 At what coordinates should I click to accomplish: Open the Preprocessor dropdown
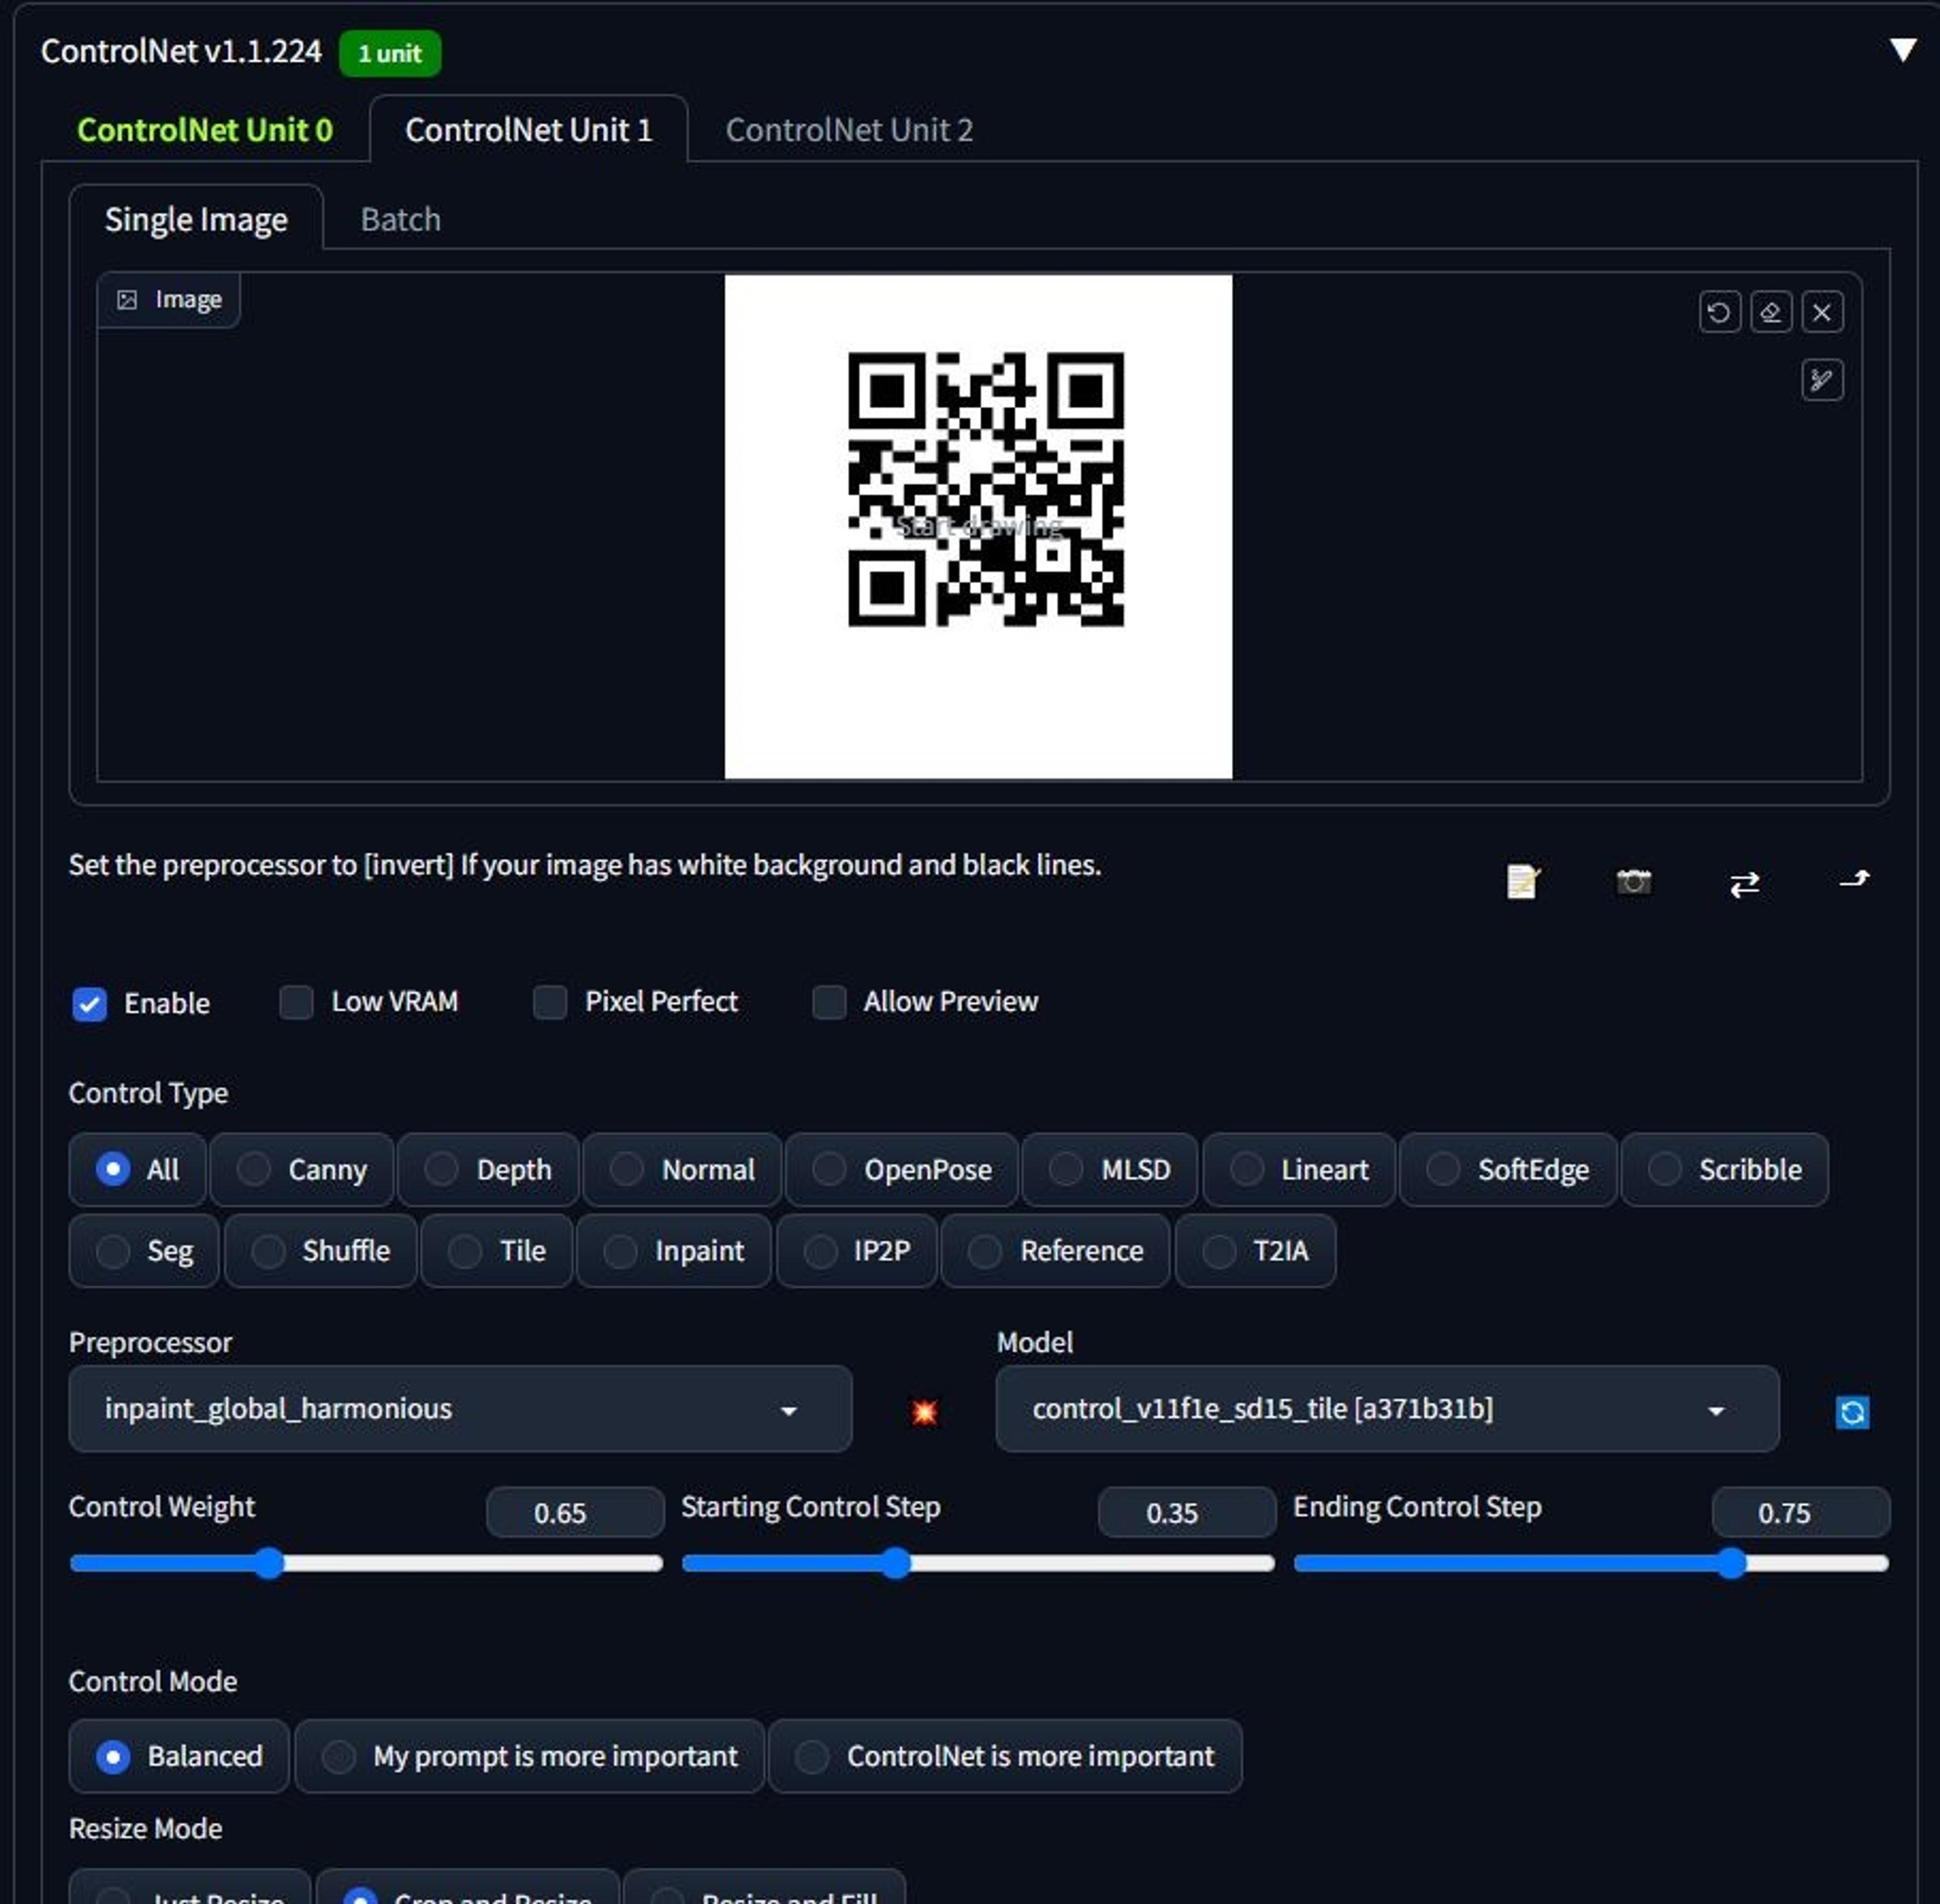(460, 1409)
